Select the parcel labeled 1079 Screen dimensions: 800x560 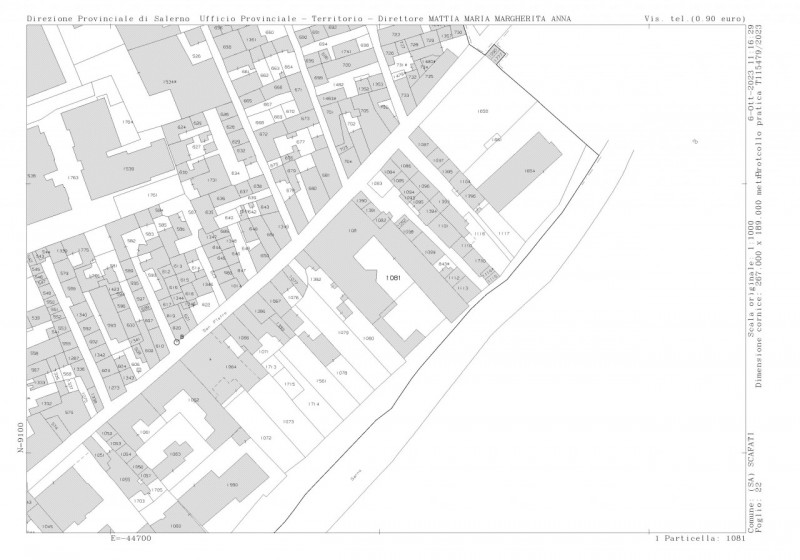click(x=342, y=333)
